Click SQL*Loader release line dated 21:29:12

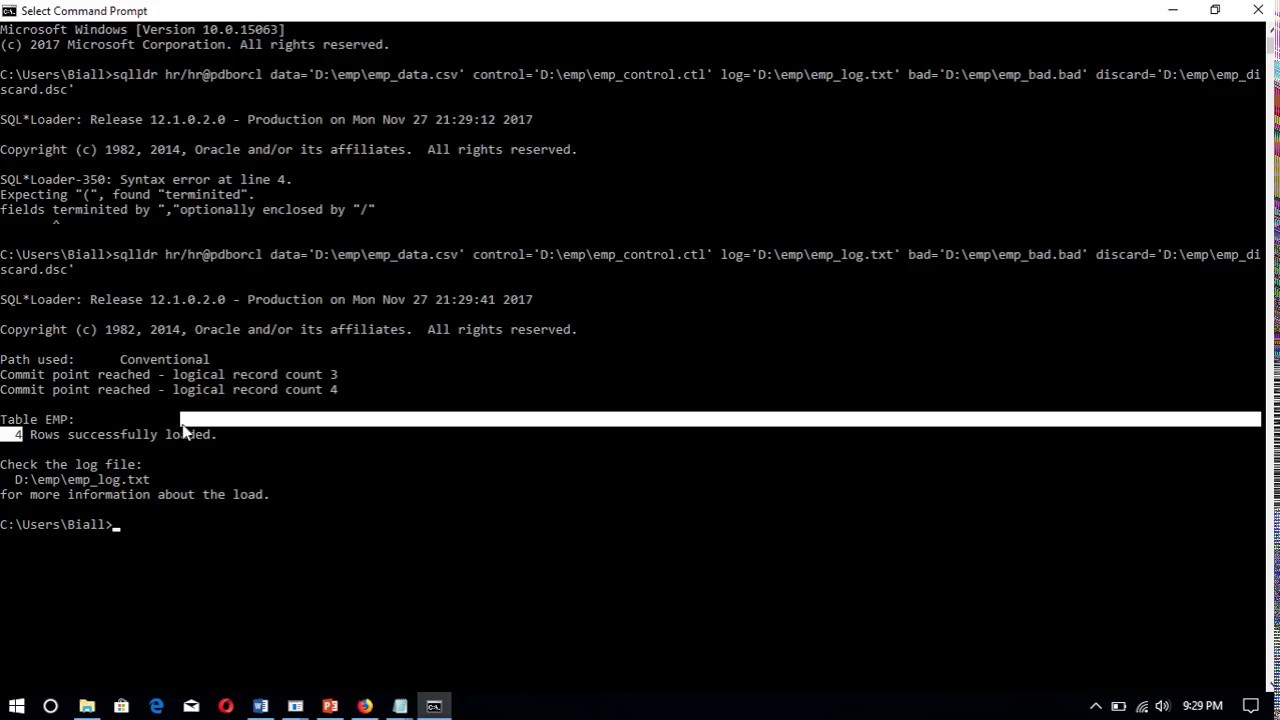266,119
